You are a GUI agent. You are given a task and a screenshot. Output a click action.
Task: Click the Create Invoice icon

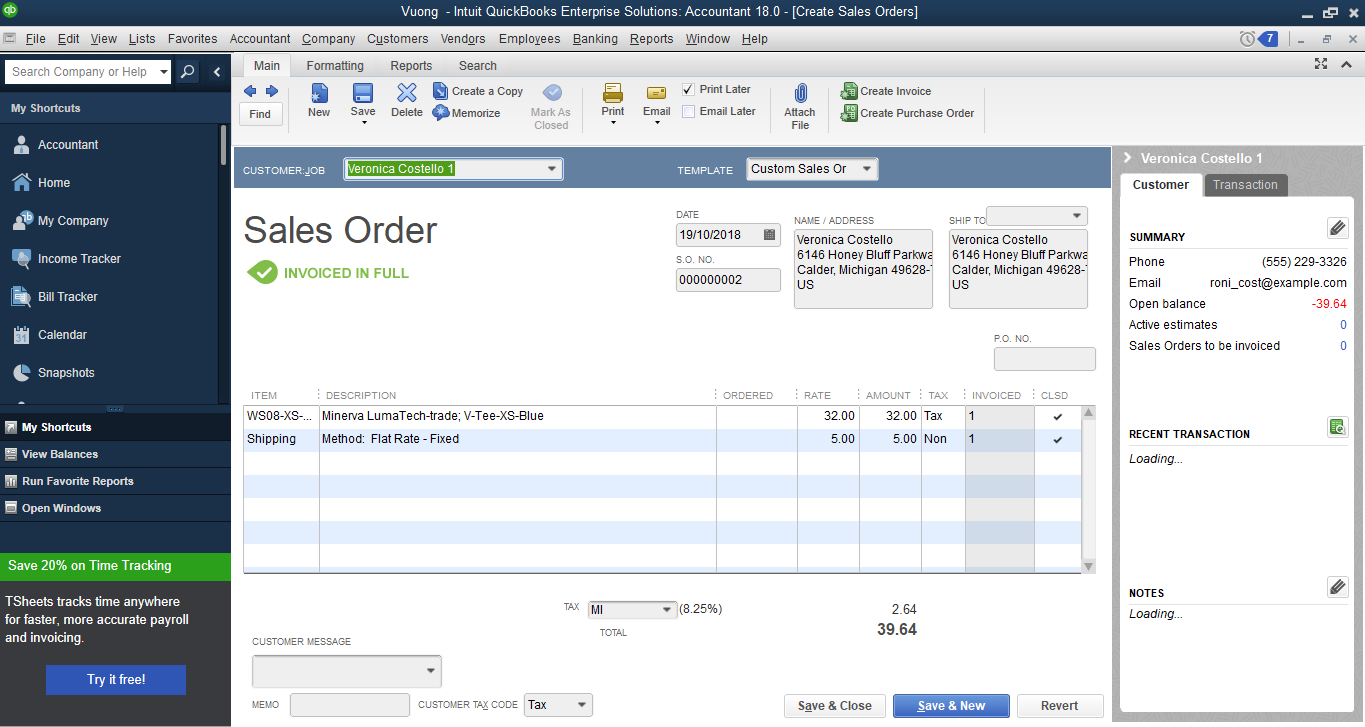click(x=850, y=91)
